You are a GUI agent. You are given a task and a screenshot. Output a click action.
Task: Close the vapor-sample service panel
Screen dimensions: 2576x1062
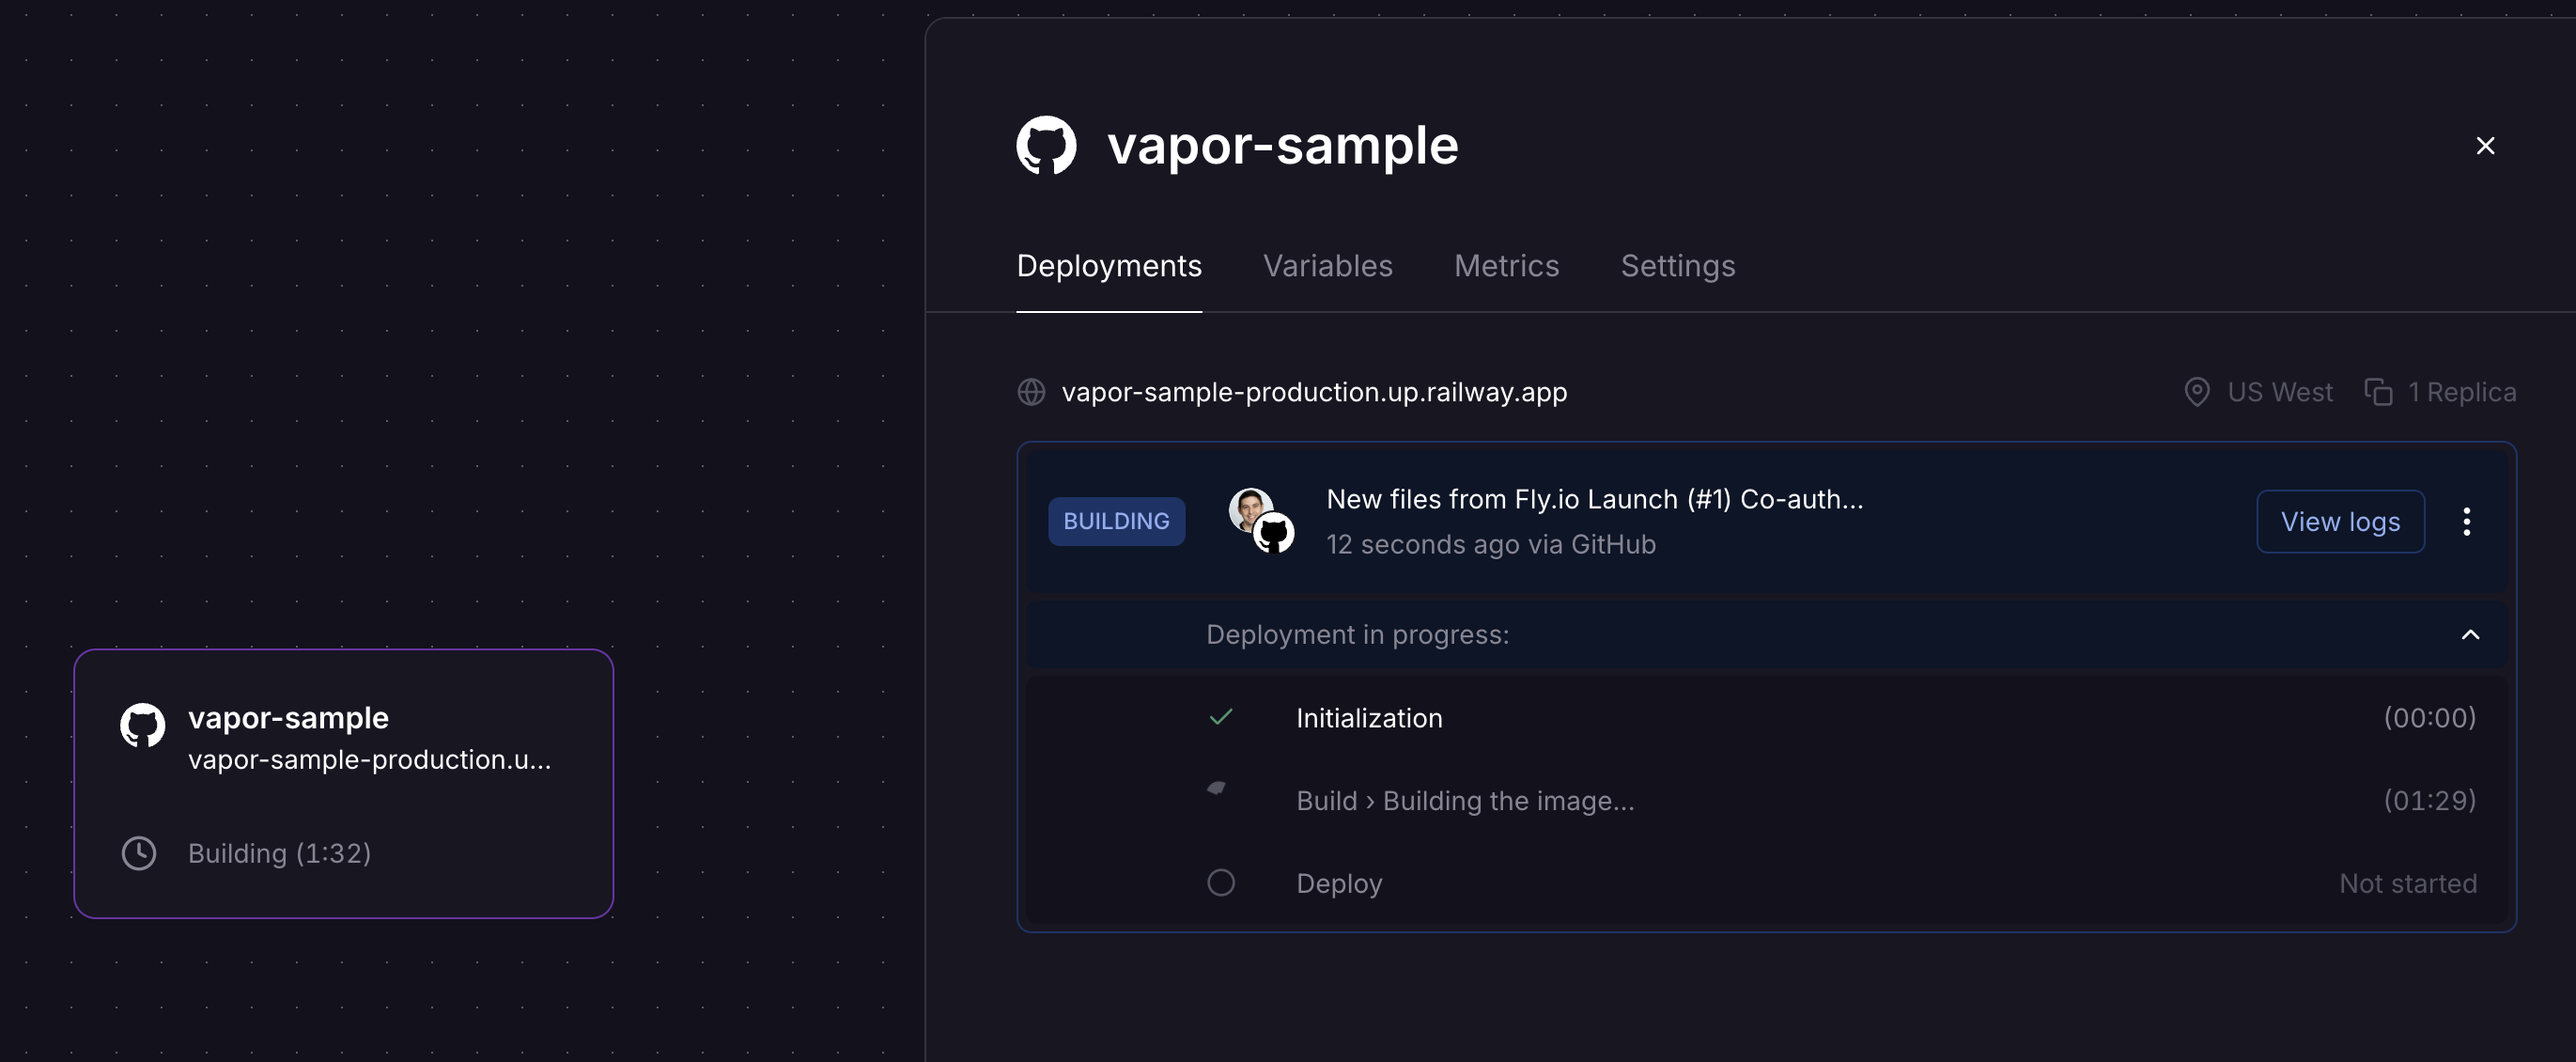[2485, 146]
